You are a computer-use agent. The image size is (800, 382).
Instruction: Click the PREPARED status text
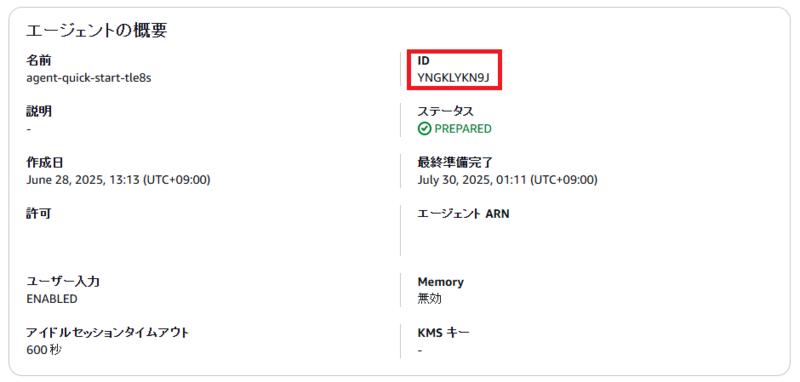pos(463,129)
